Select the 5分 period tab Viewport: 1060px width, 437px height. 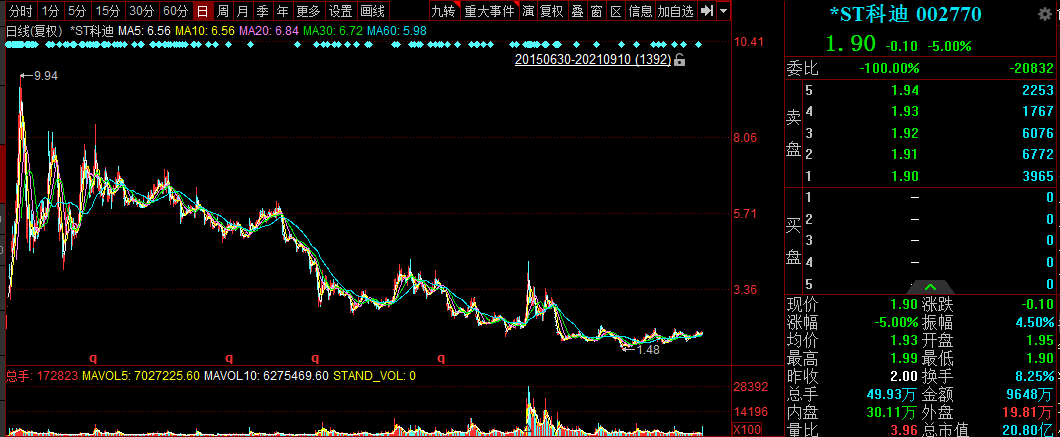point(77,11)
